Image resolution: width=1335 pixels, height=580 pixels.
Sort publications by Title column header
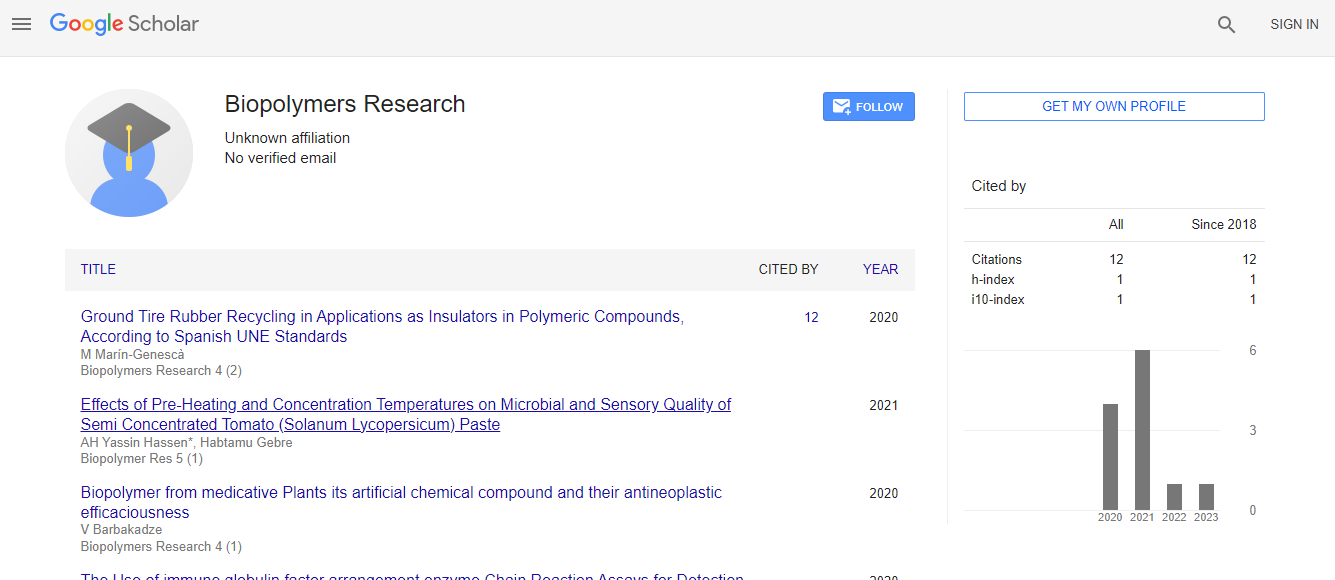point(98,270)
